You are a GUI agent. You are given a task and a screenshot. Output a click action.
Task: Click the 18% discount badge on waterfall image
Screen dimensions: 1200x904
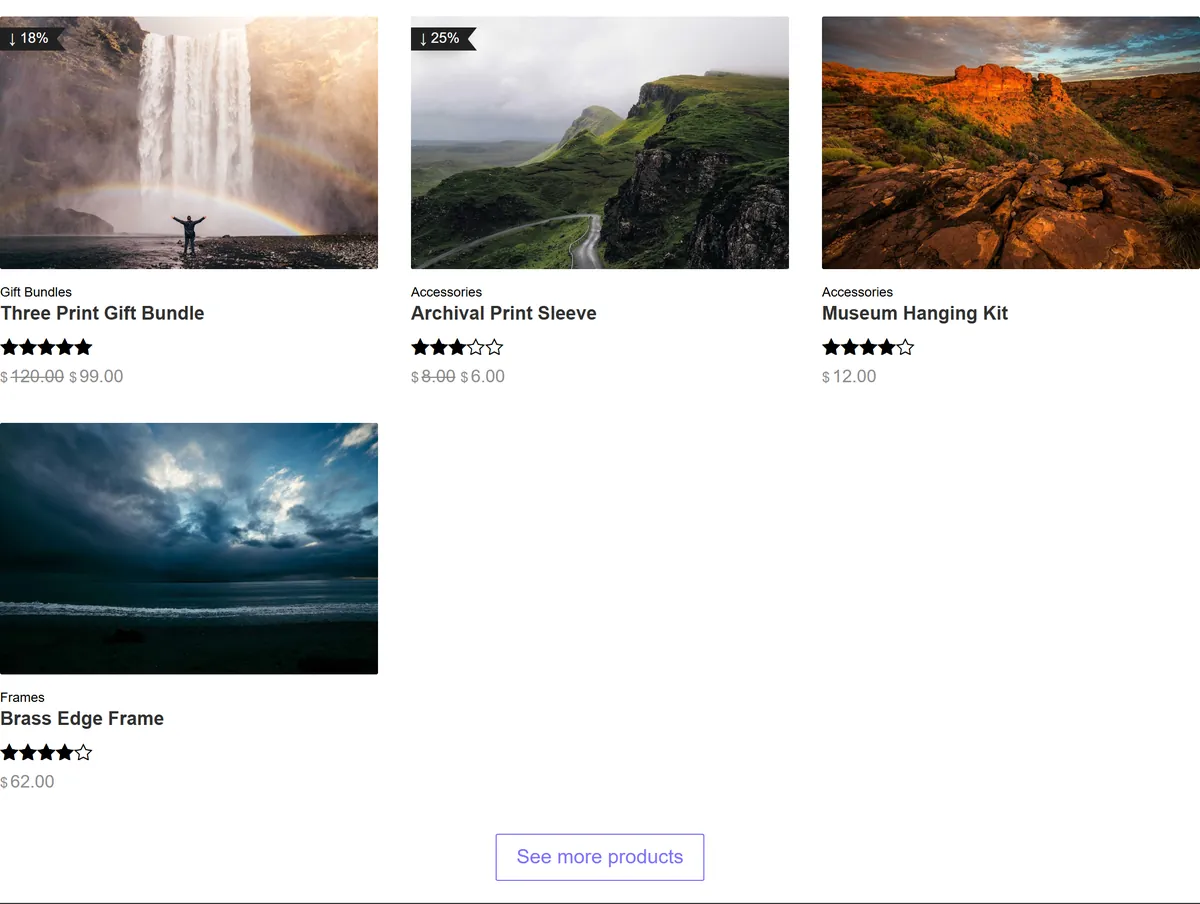(32, 38)
